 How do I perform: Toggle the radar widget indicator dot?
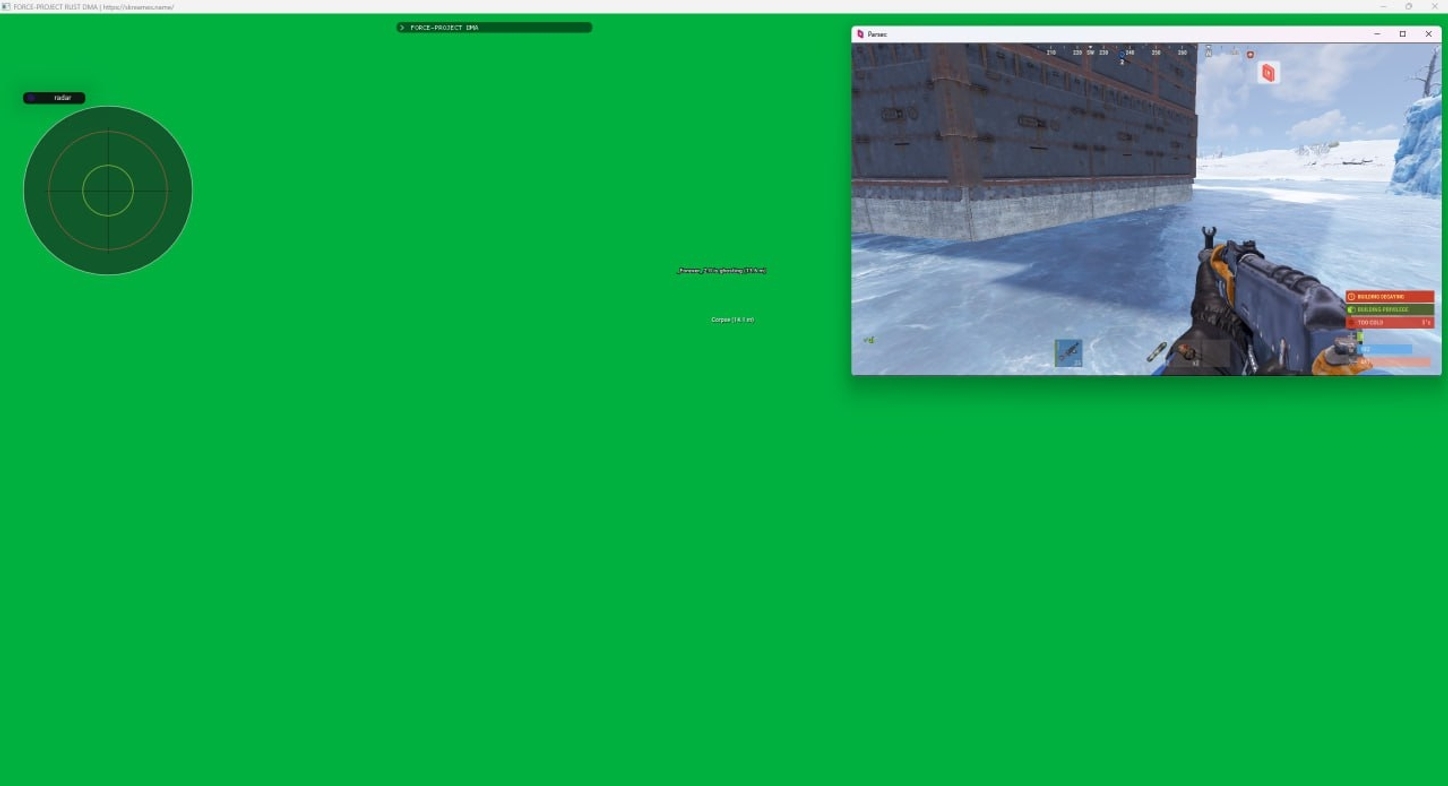pyautogui.click(x=32, y=97)
